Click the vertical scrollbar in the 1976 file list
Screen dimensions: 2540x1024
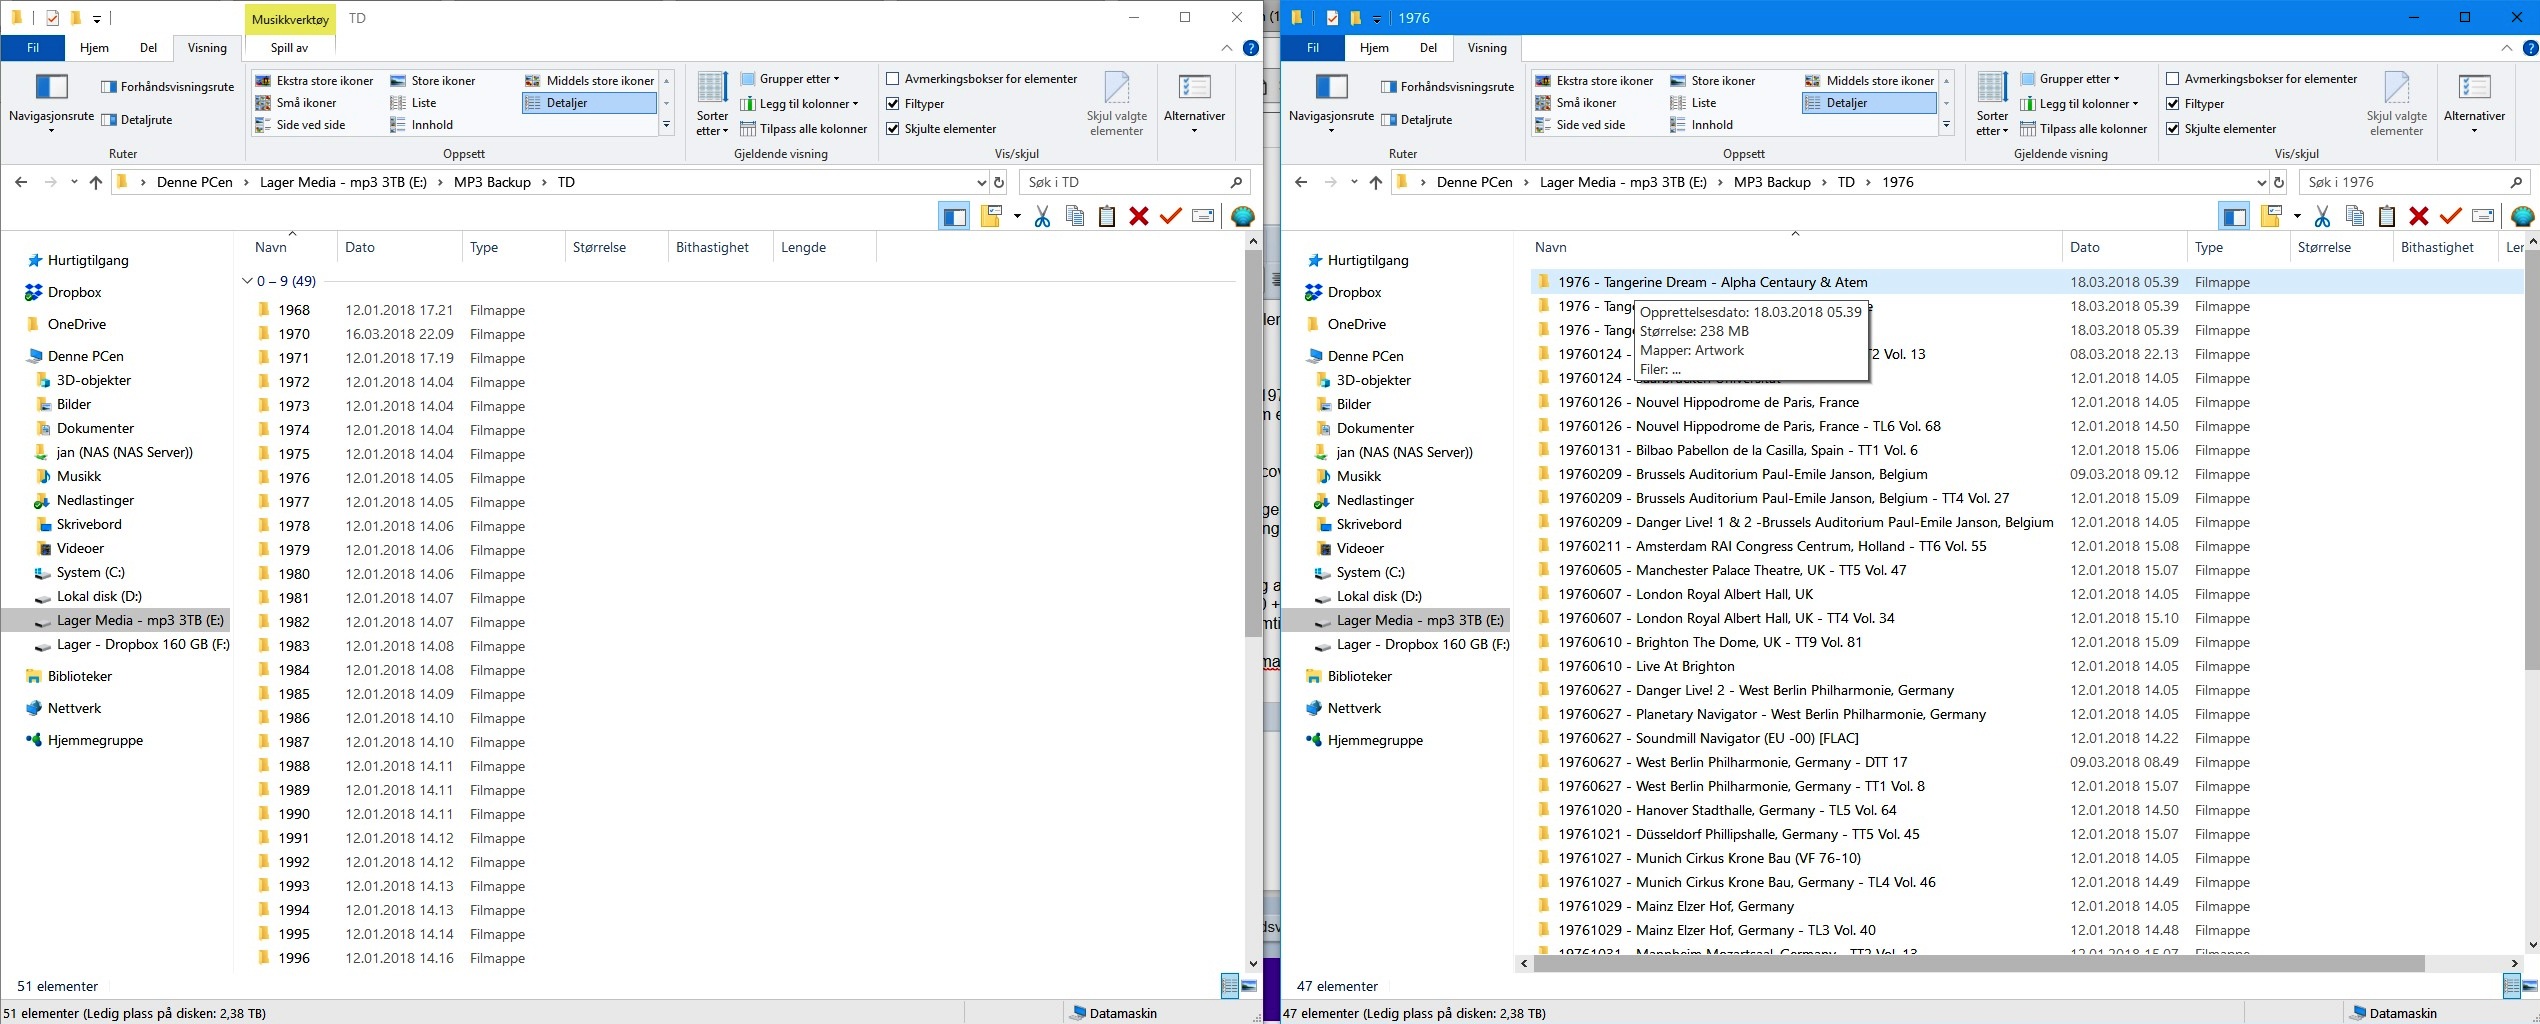(x=2532, y=460)
